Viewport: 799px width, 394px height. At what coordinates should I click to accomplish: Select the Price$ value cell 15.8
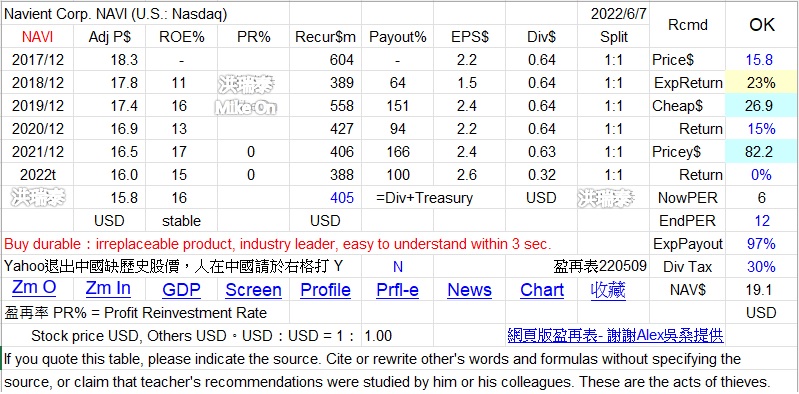click(762, 60)
